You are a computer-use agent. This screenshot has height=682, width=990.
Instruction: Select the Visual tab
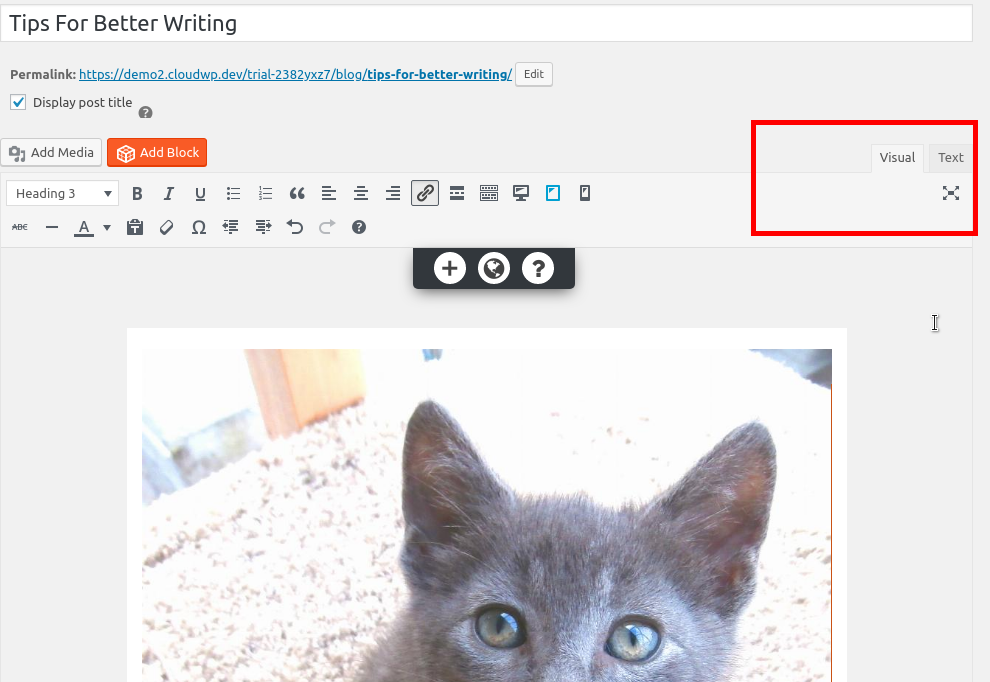click(x=897, y=157)
